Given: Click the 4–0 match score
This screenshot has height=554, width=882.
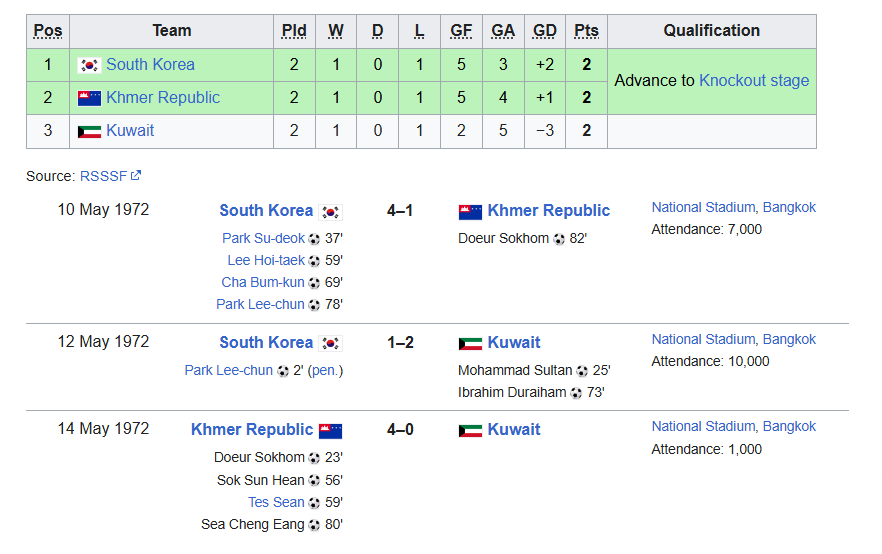Looking at the screenshot, I should tap(400, 430).
